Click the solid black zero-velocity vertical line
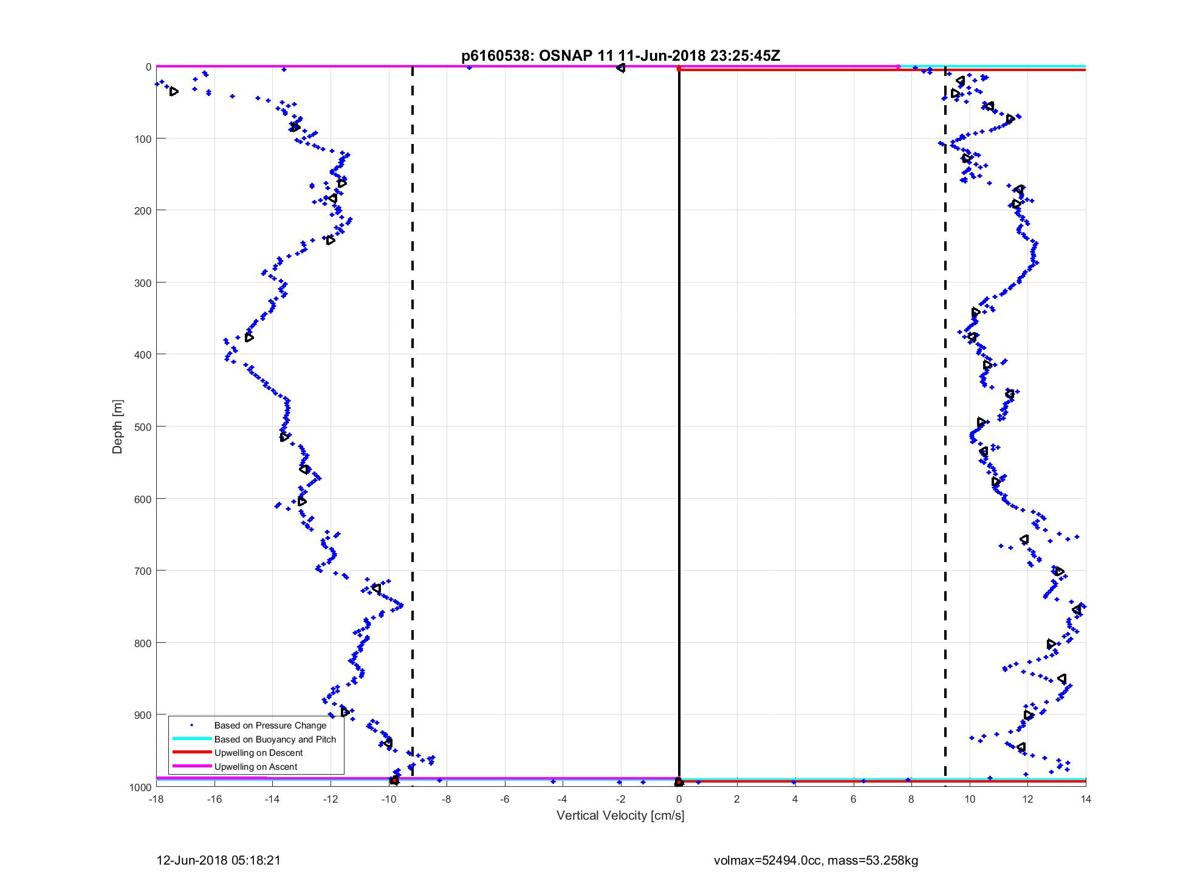Image resolution: width=1200 pixels, height=885 pixels. pos(679,427)
